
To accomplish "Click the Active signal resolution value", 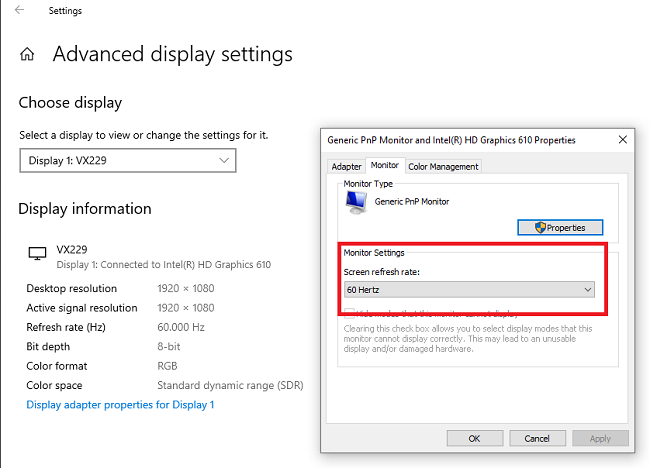I will tap(186, 308).
